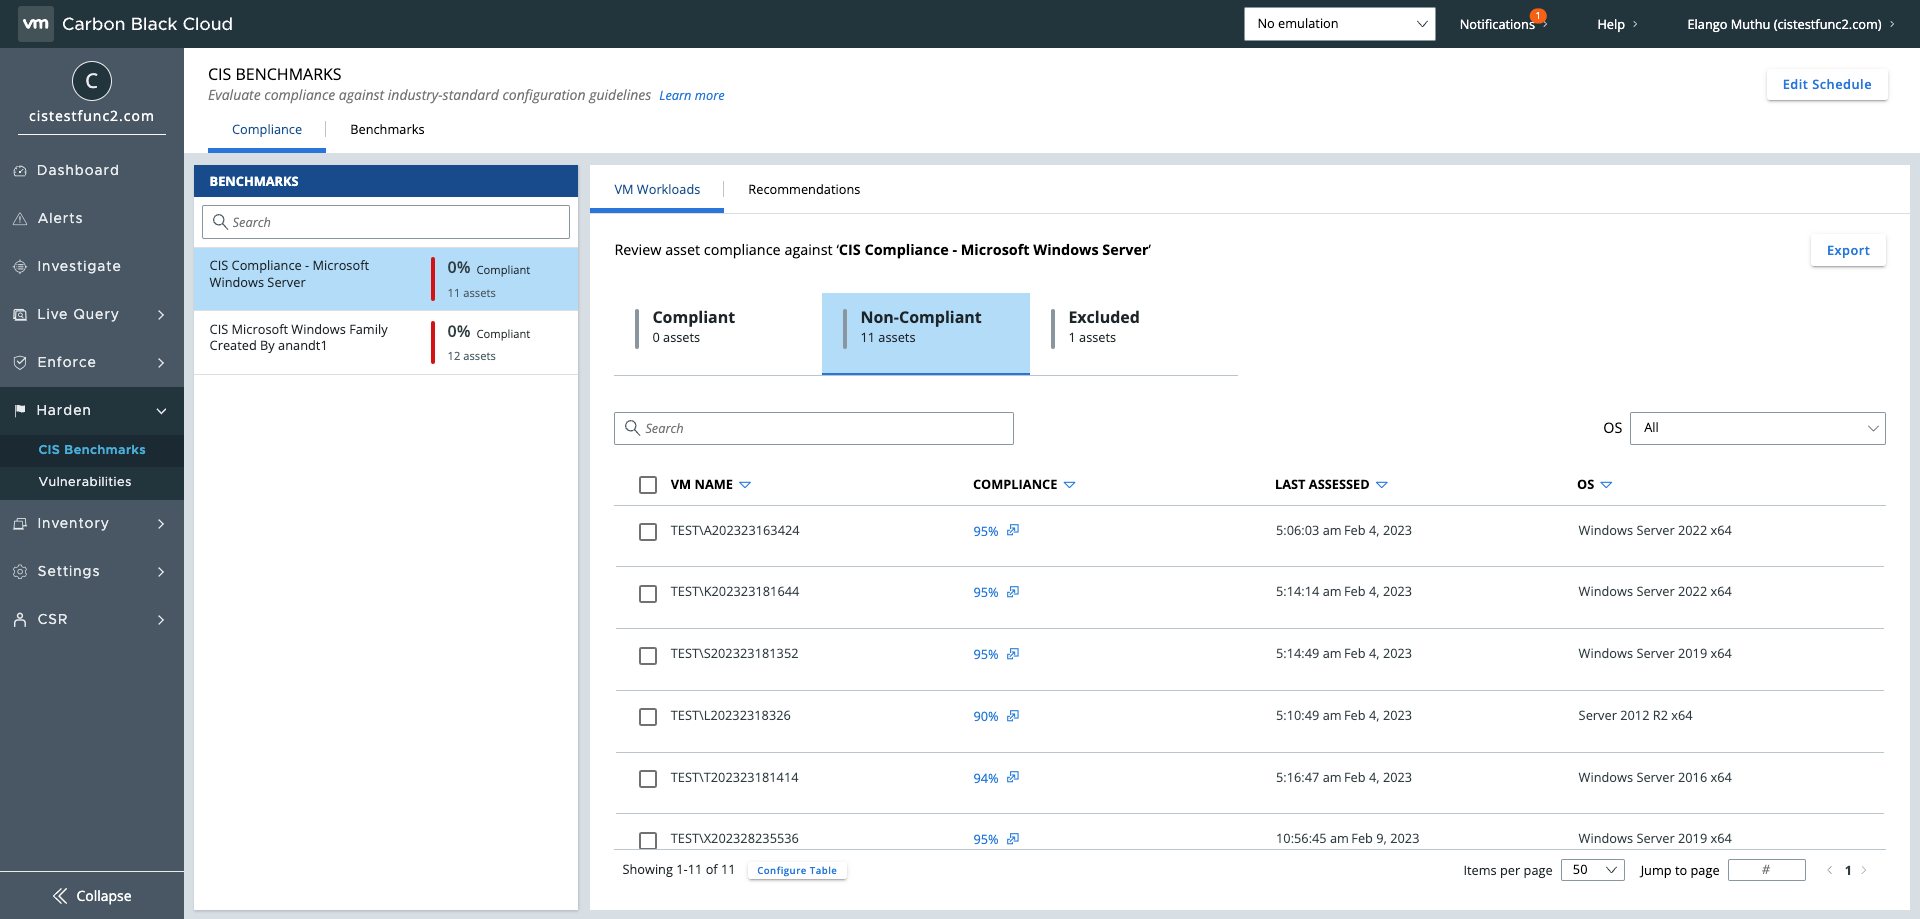Click the vm Carbon Black Cloud logo
Screen dimensions: 1920x919
click(x=36, y=24)
